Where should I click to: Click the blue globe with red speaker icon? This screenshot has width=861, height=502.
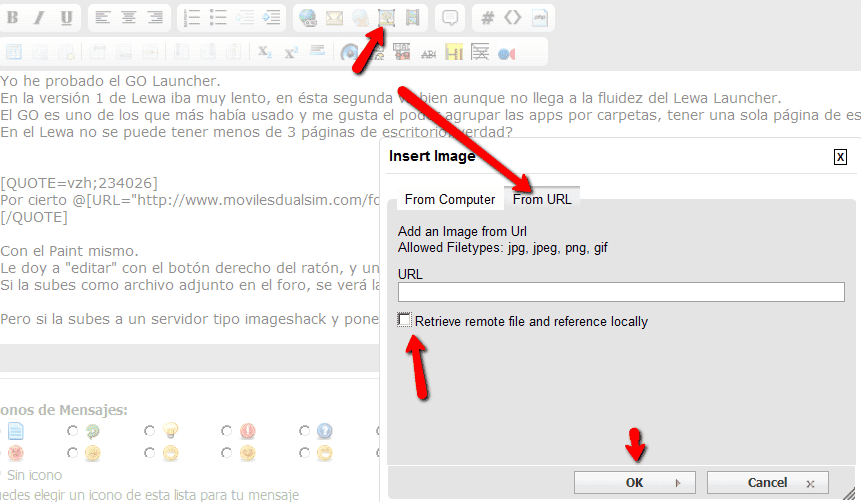point(506,54)
